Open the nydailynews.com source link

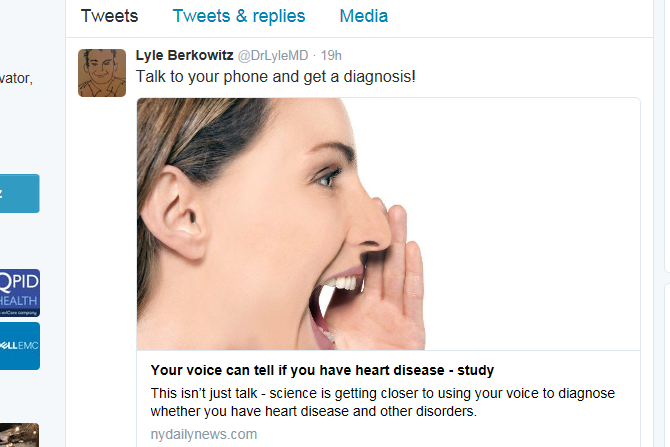tap(204, 434)
